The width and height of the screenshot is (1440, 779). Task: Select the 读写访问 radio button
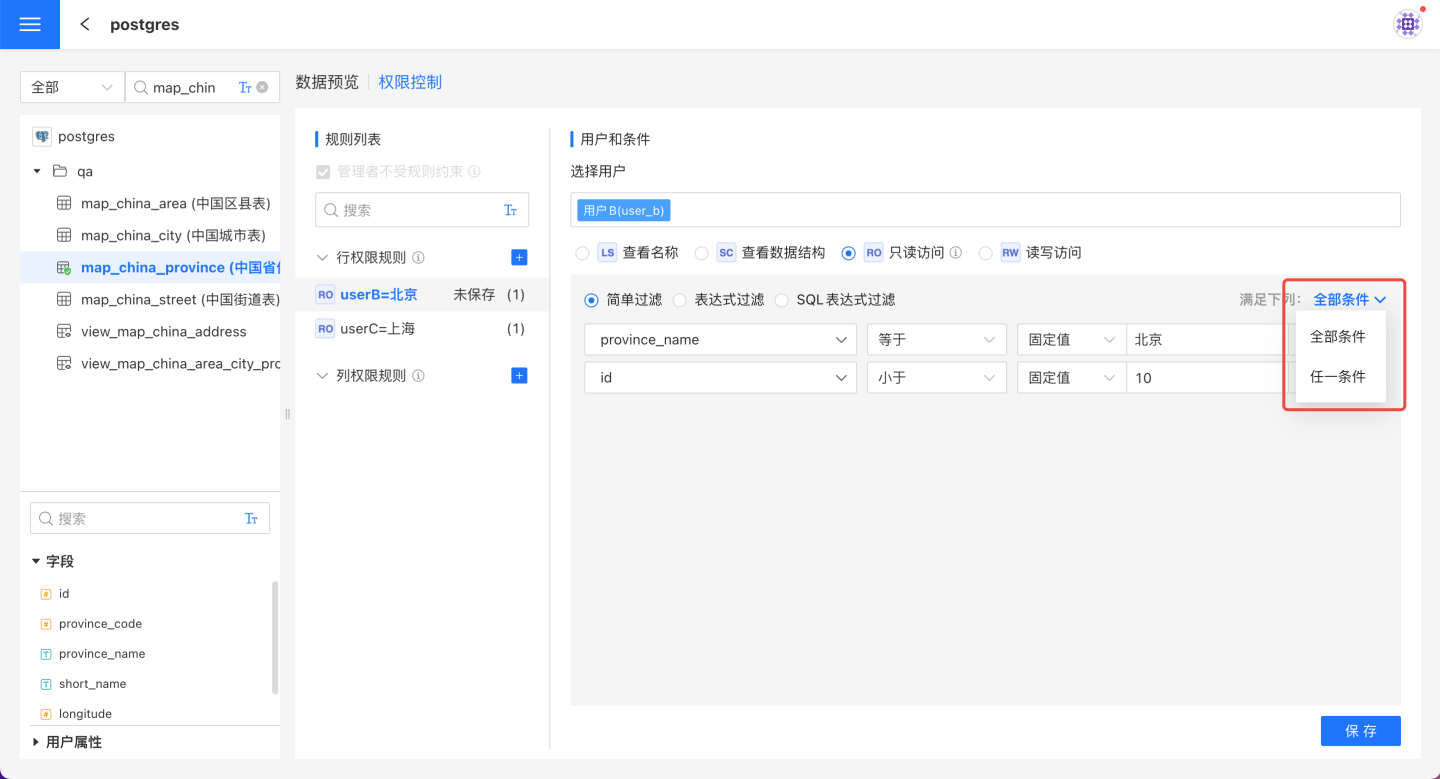[x=986, y=253]
